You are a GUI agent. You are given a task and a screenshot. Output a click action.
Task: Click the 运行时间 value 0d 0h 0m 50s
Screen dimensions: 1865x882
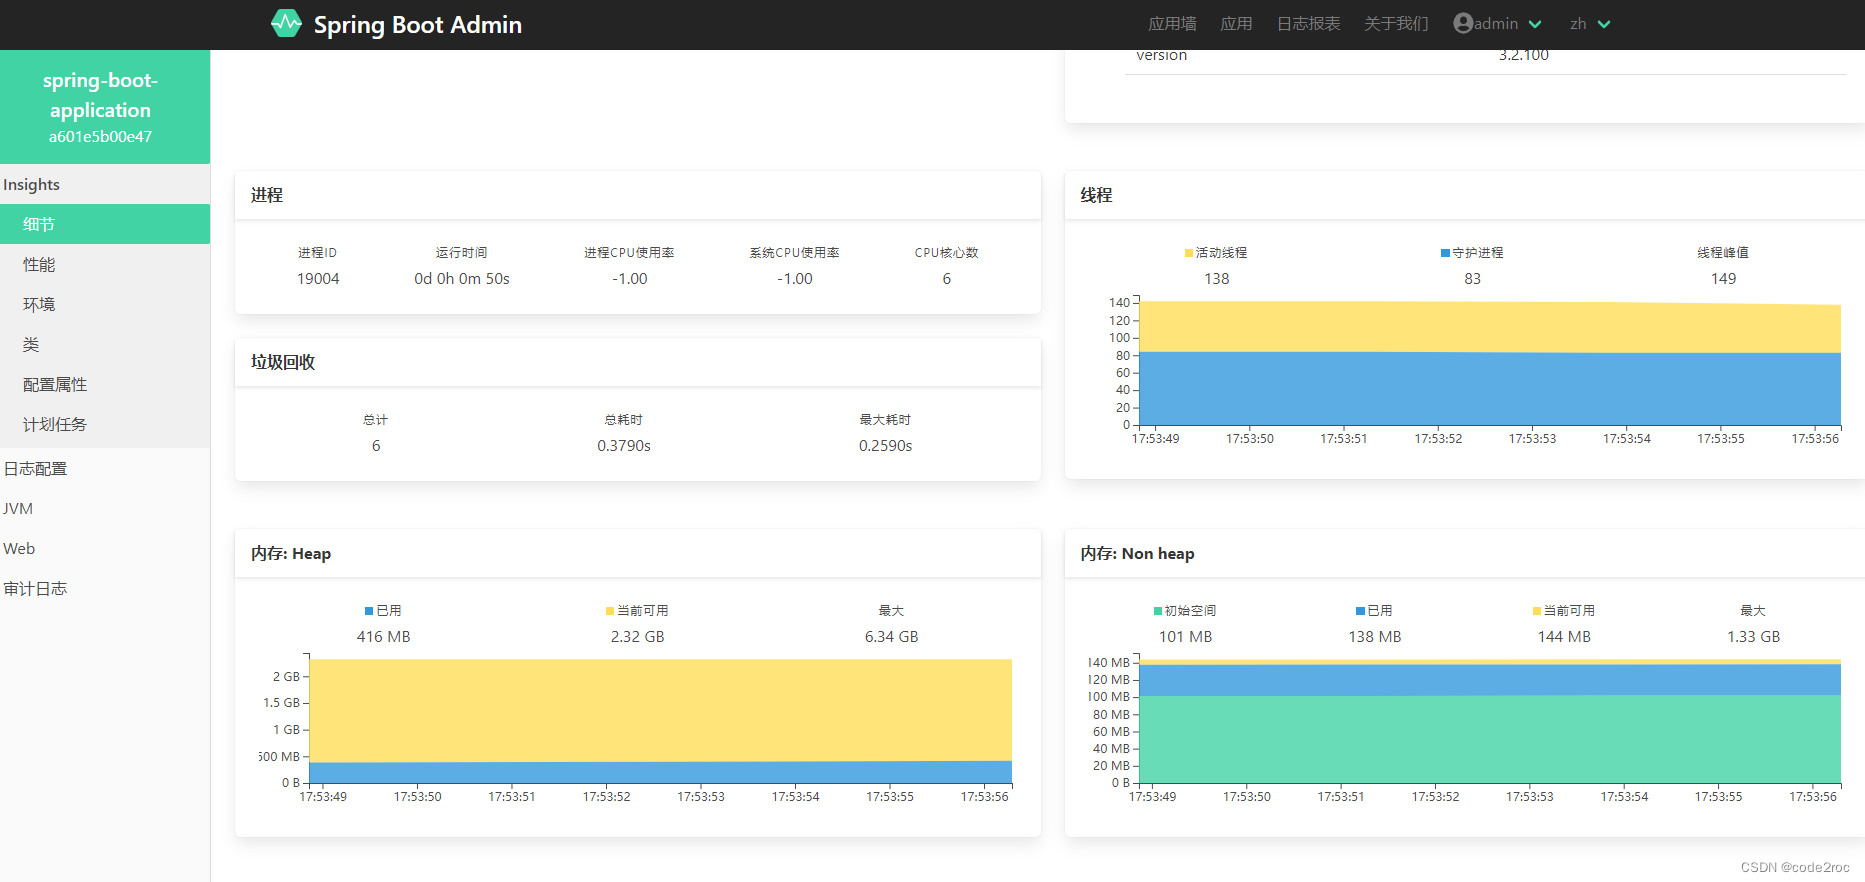(462, 279)
